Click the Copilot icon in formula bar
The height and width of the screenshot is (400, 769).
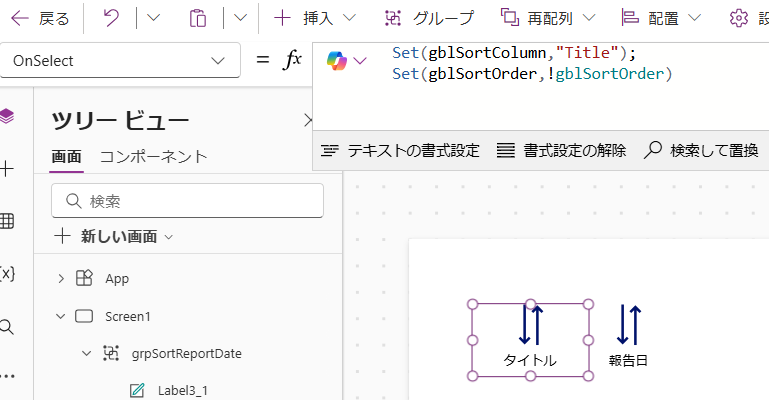tap(336, 61)
